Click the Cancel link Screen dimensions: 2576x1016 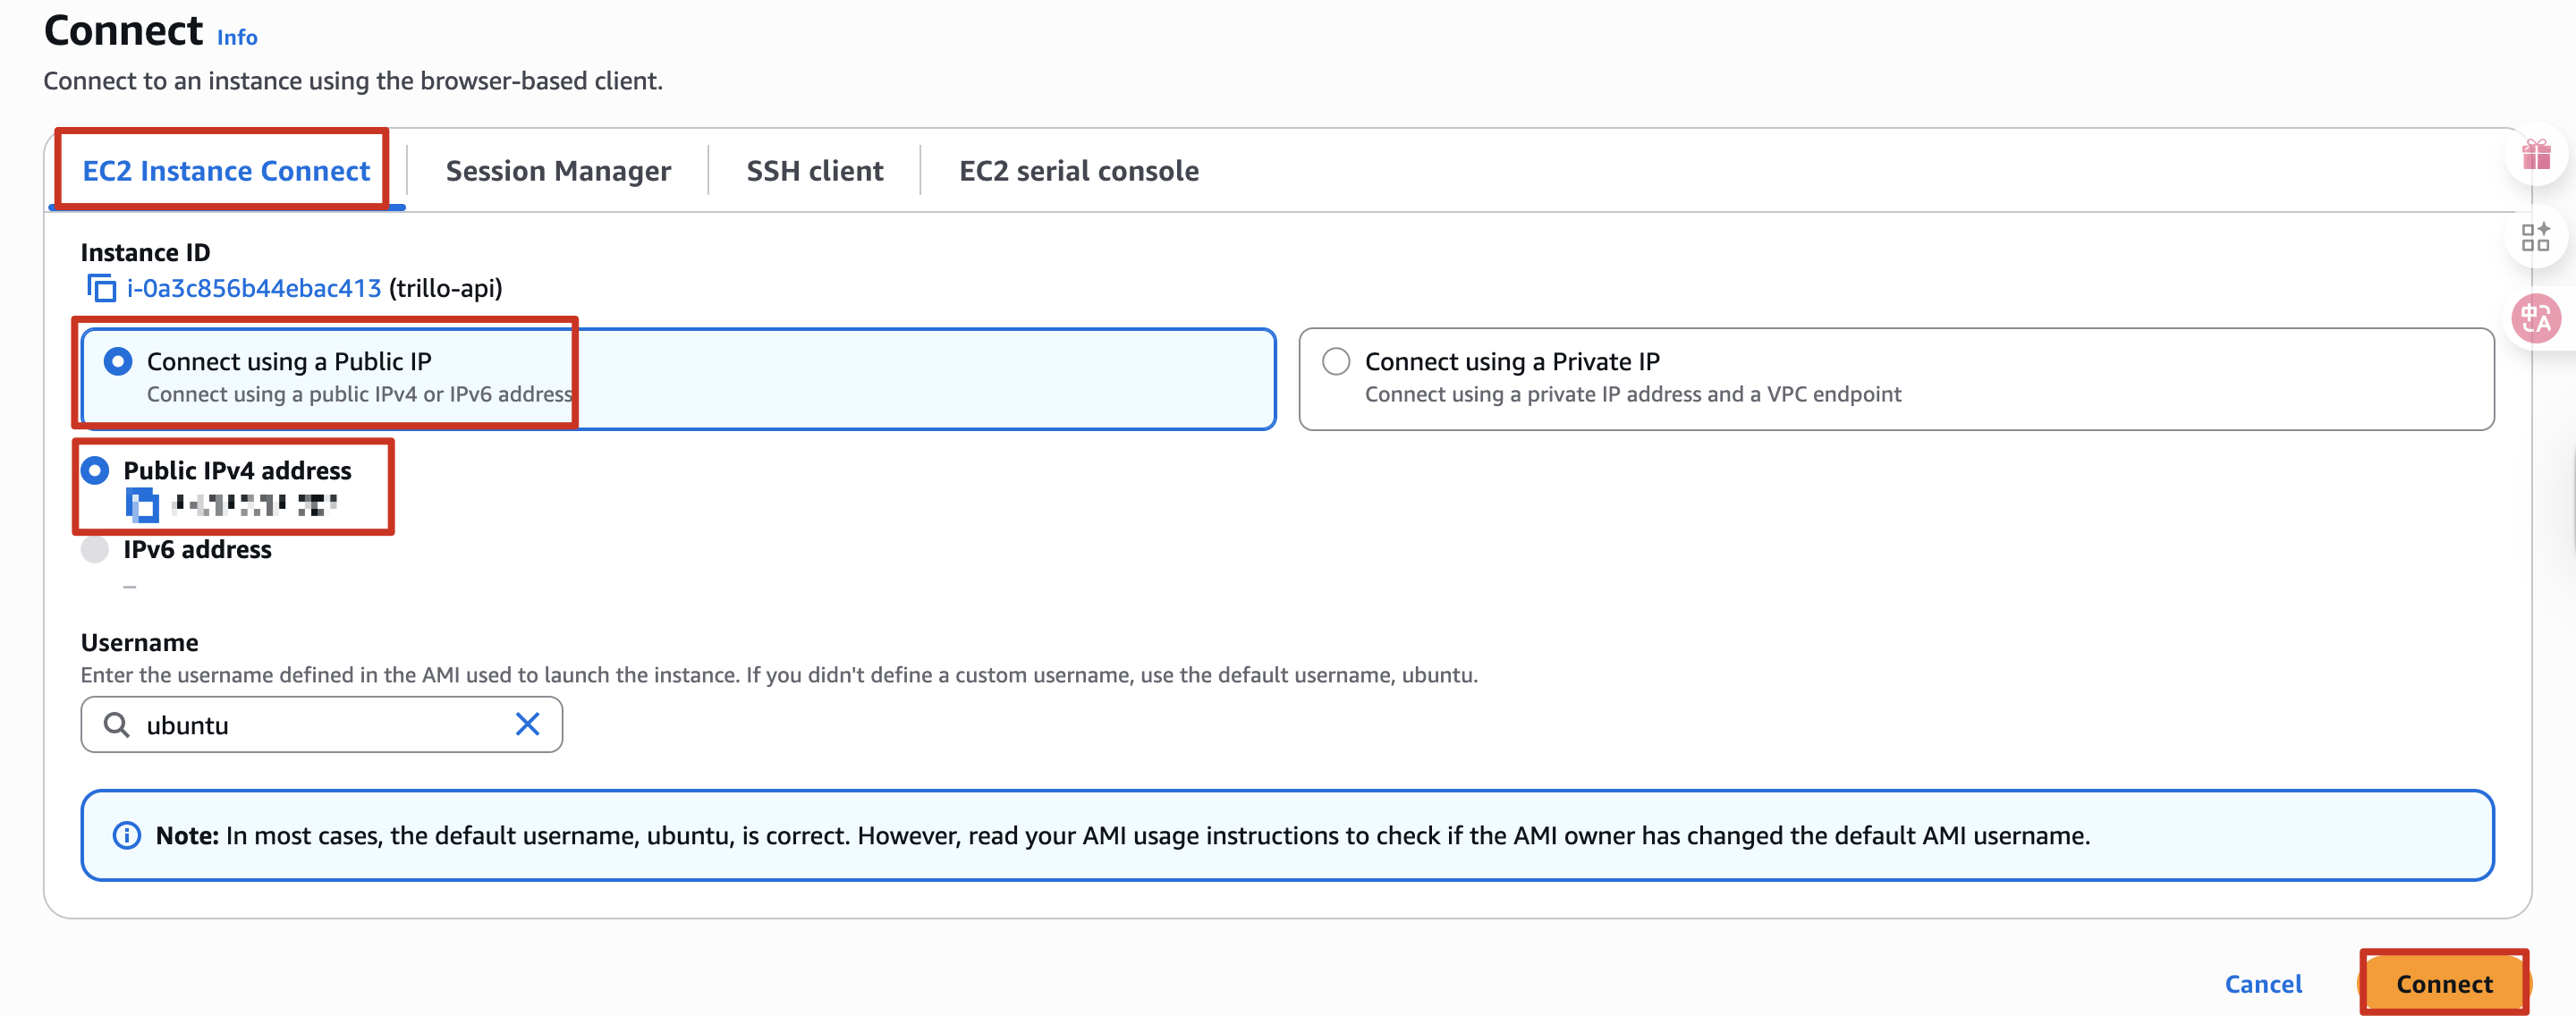click(2263, 984)
